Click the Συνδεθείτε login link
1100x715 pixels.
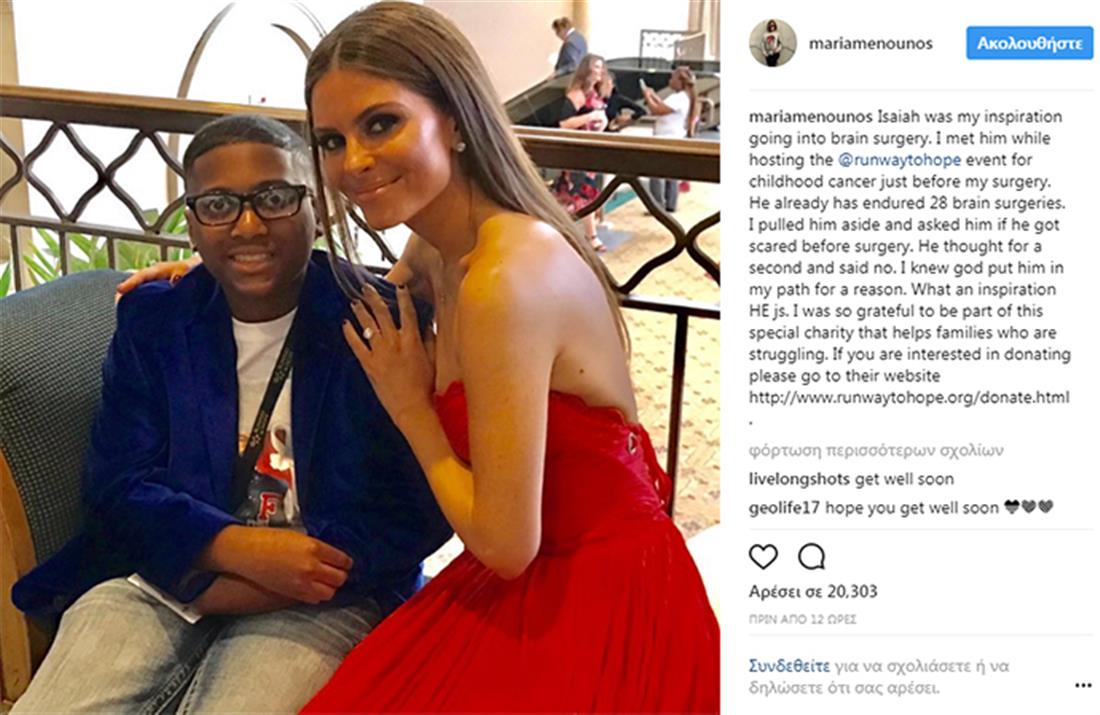789,666
